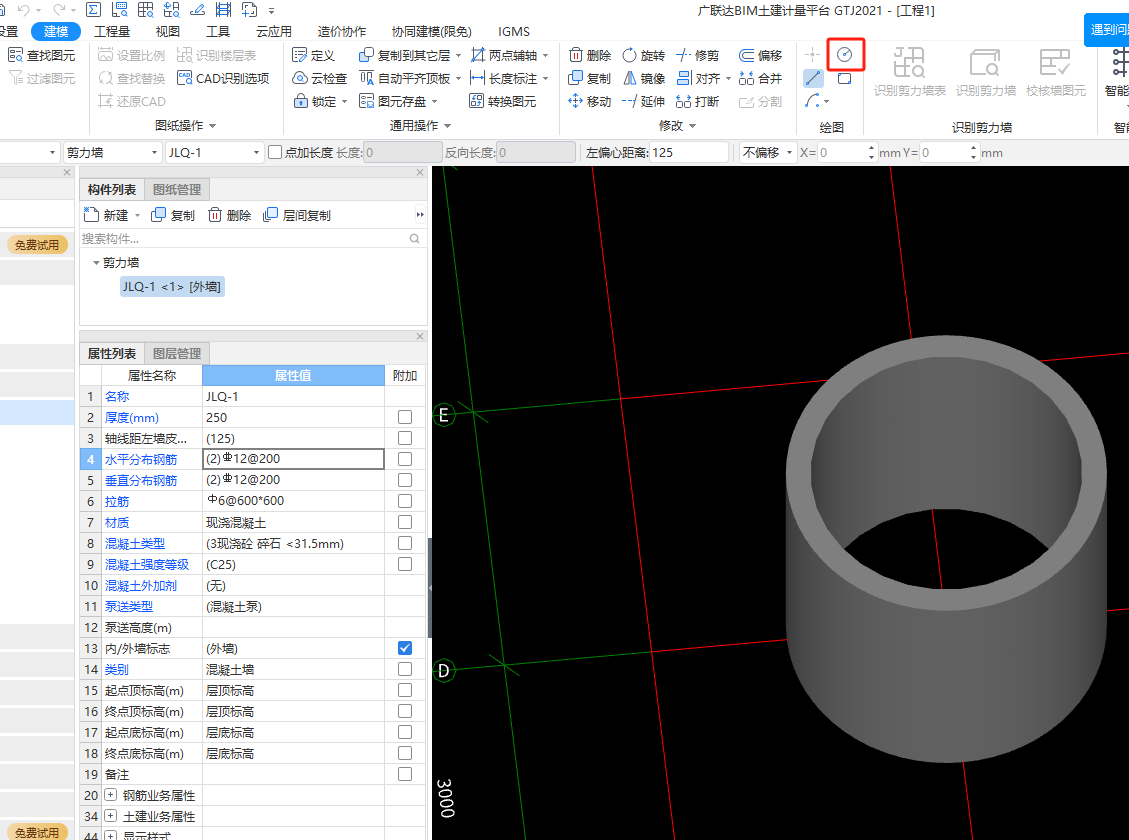Image resolution: width=1129 pixels, height=840 pixels.
Task: Switch to the 图层管理 tab
Action: click(x=177, y=353)
